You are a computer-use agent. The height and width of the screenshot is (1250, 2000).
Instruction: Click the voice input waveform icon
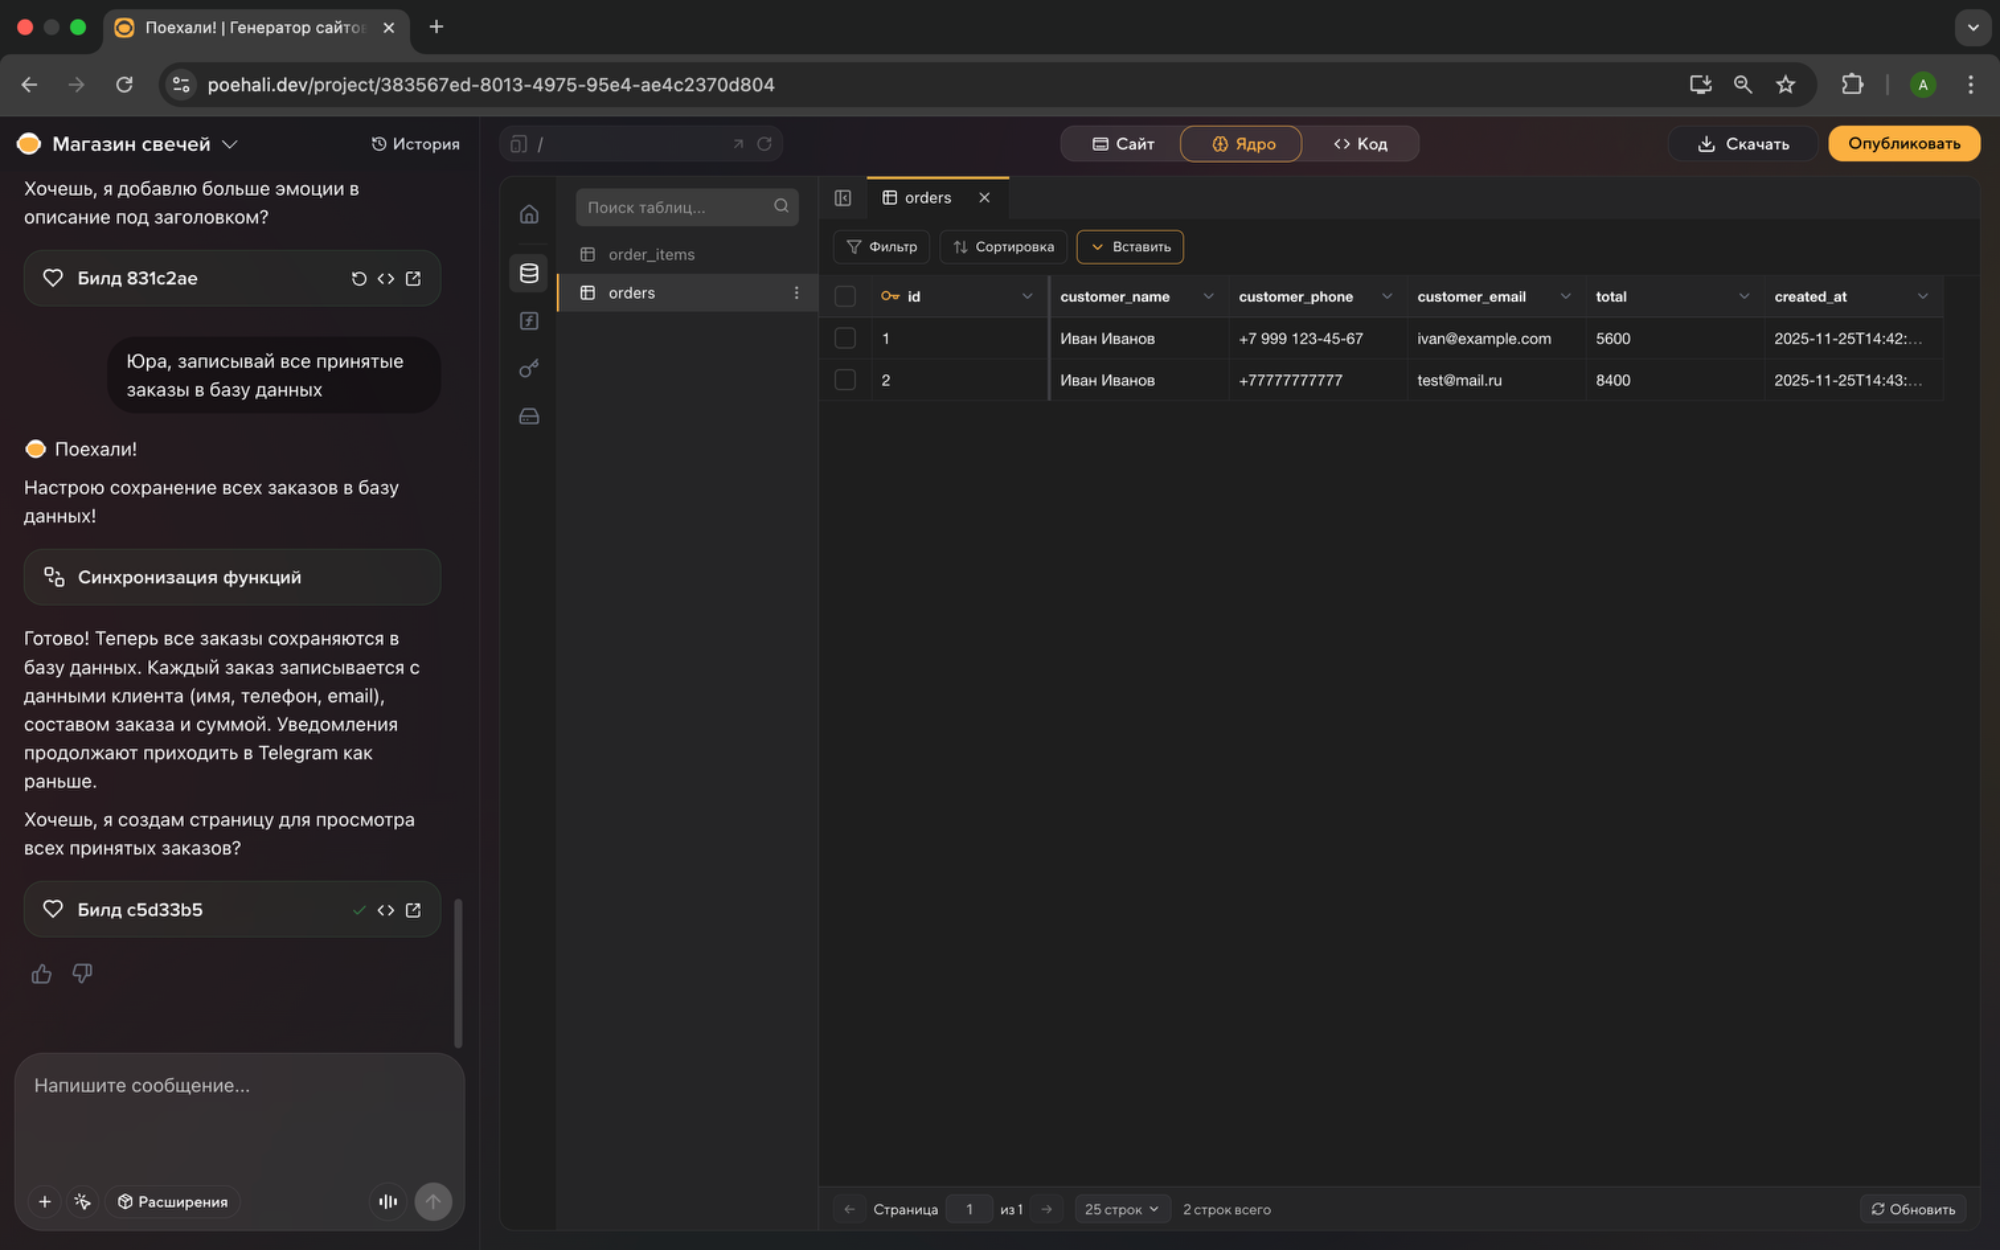[x=388, y=1201]
